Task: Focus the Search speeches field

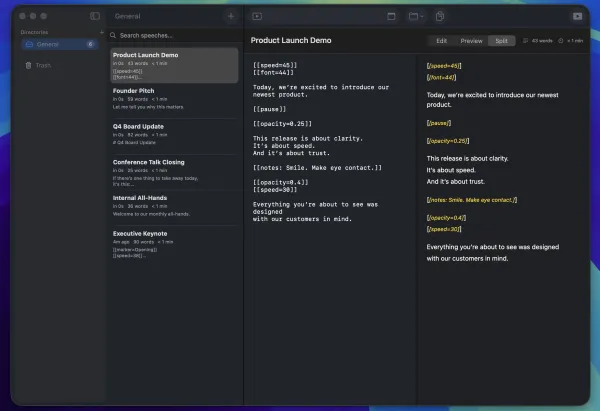Action: 175,35
